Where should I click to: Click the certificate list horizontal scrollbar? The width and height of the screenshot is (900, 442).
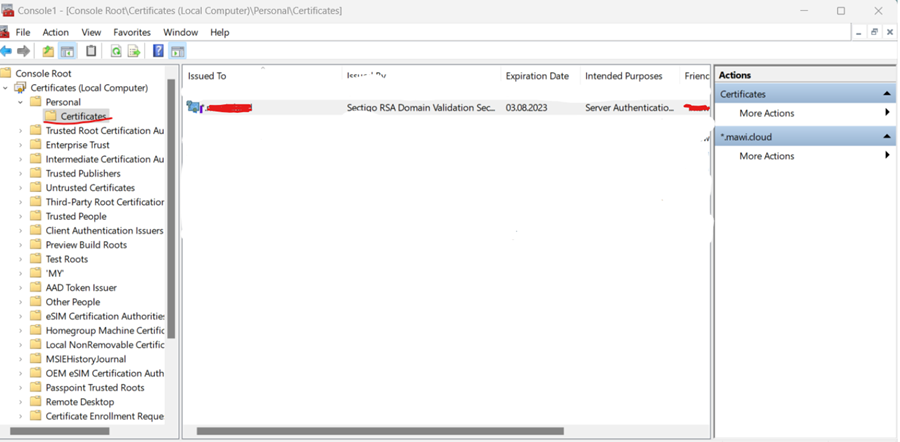pos(380,432)
